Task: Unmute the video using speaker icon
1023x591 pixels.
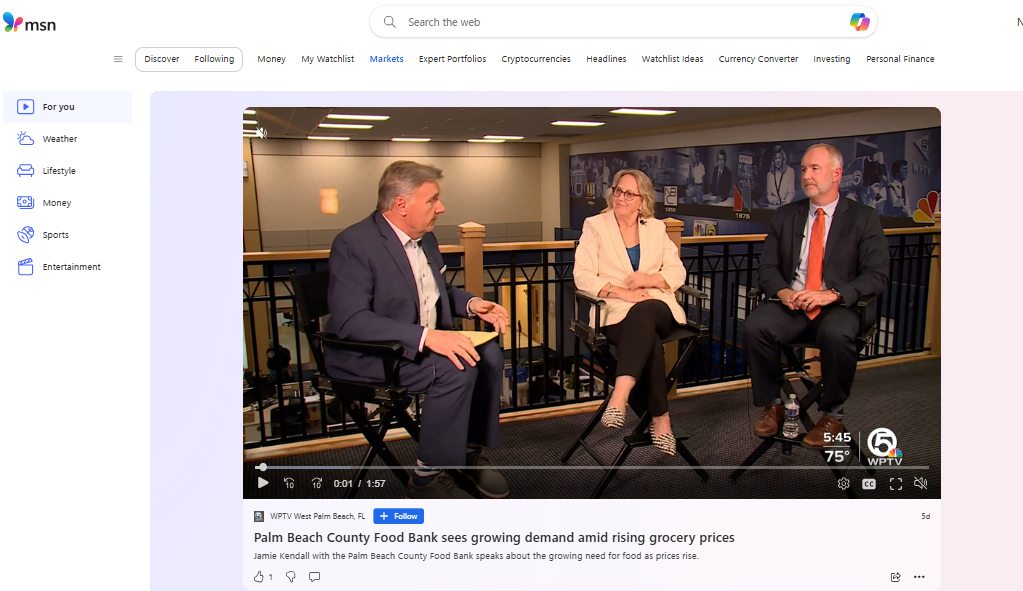Action: tap(921, 483)
